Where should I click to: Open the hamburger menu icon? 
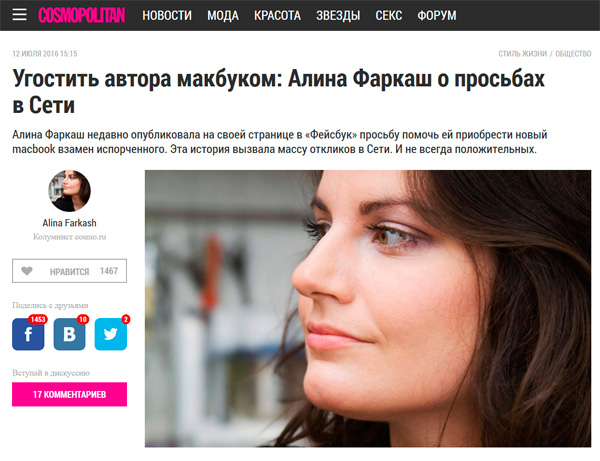point(19,15)
